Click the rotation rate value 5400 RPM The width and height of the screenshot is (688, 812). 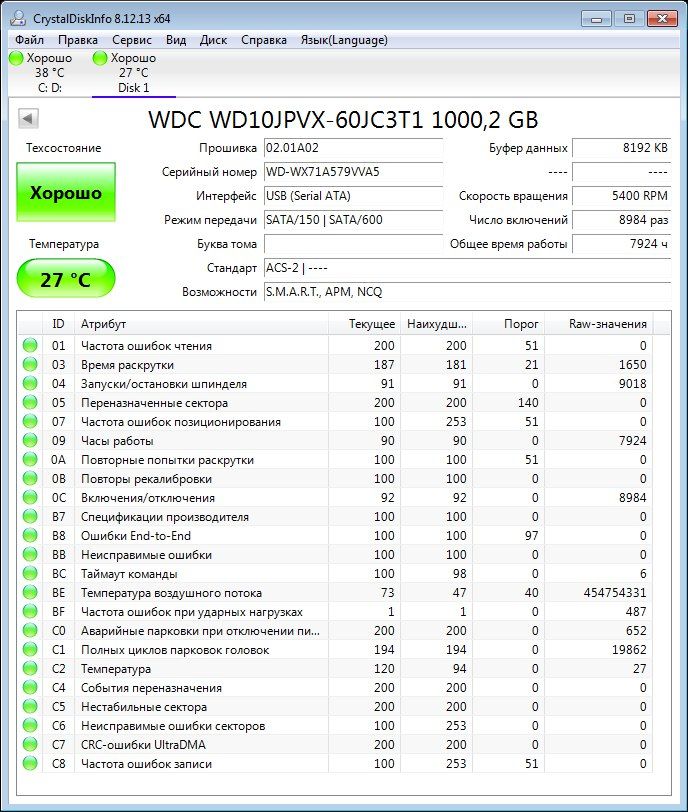coord(622,196)
